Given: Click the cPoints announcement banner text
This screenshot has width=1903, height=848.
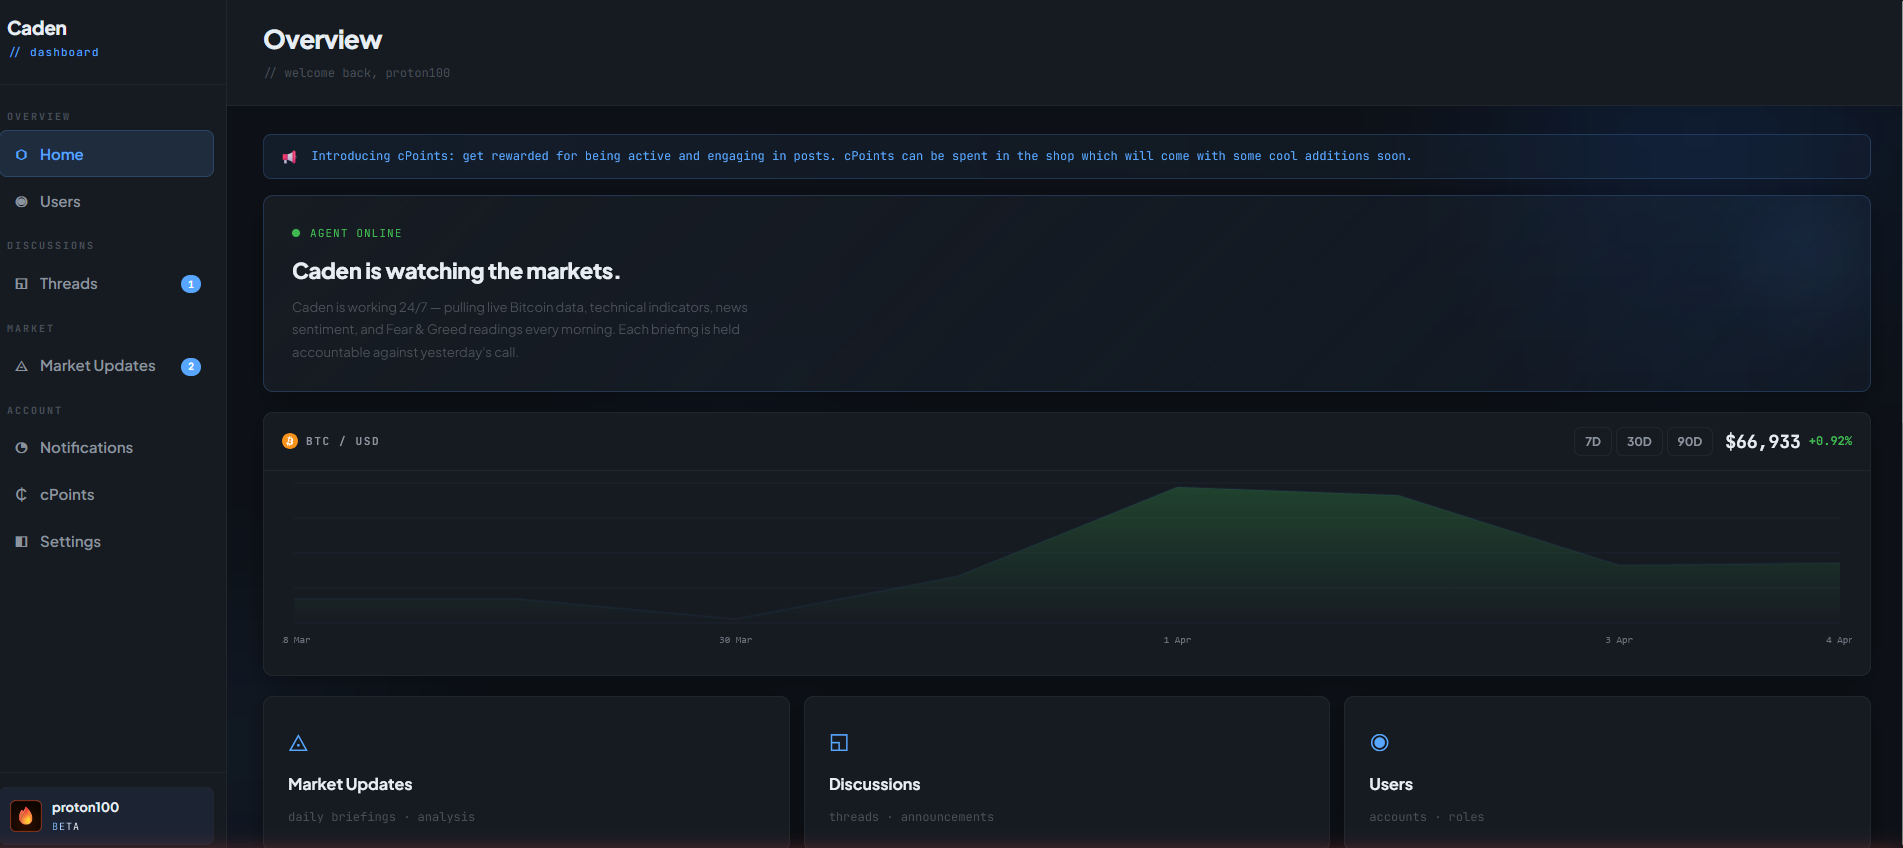Looking at the screenshot, I should pyautogui.click(x=861, y=156).
